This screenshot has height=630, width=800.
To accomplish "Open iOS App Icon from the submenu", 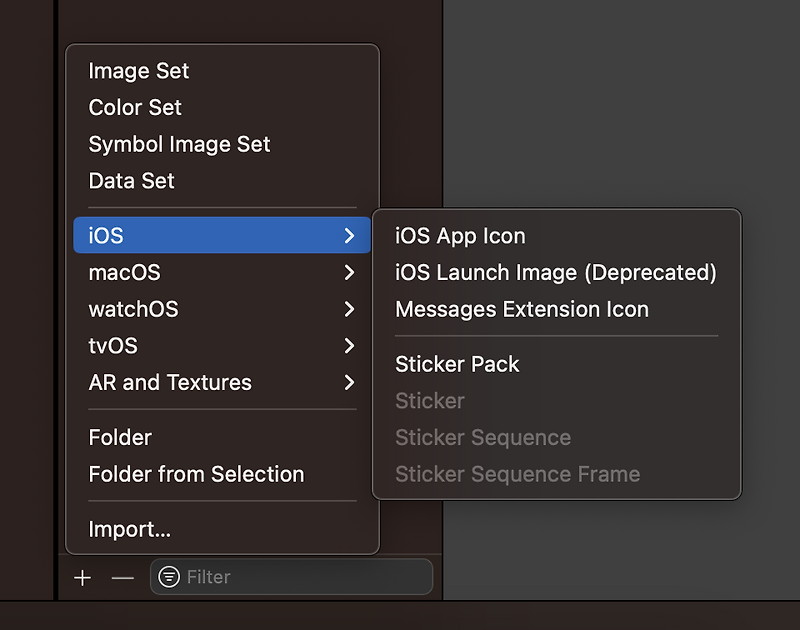I will tap(461, 236).
